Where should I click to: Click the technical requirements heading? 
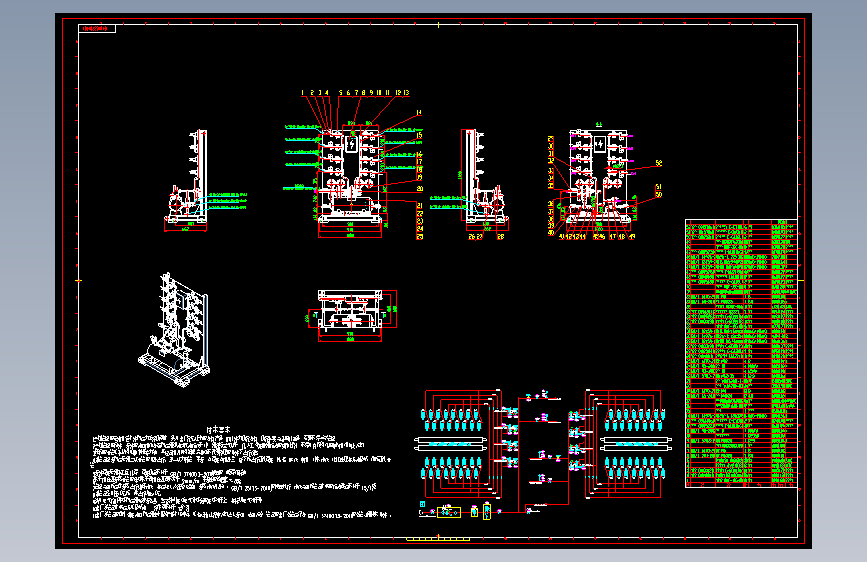pyautogui.click(x=218, y=429)
